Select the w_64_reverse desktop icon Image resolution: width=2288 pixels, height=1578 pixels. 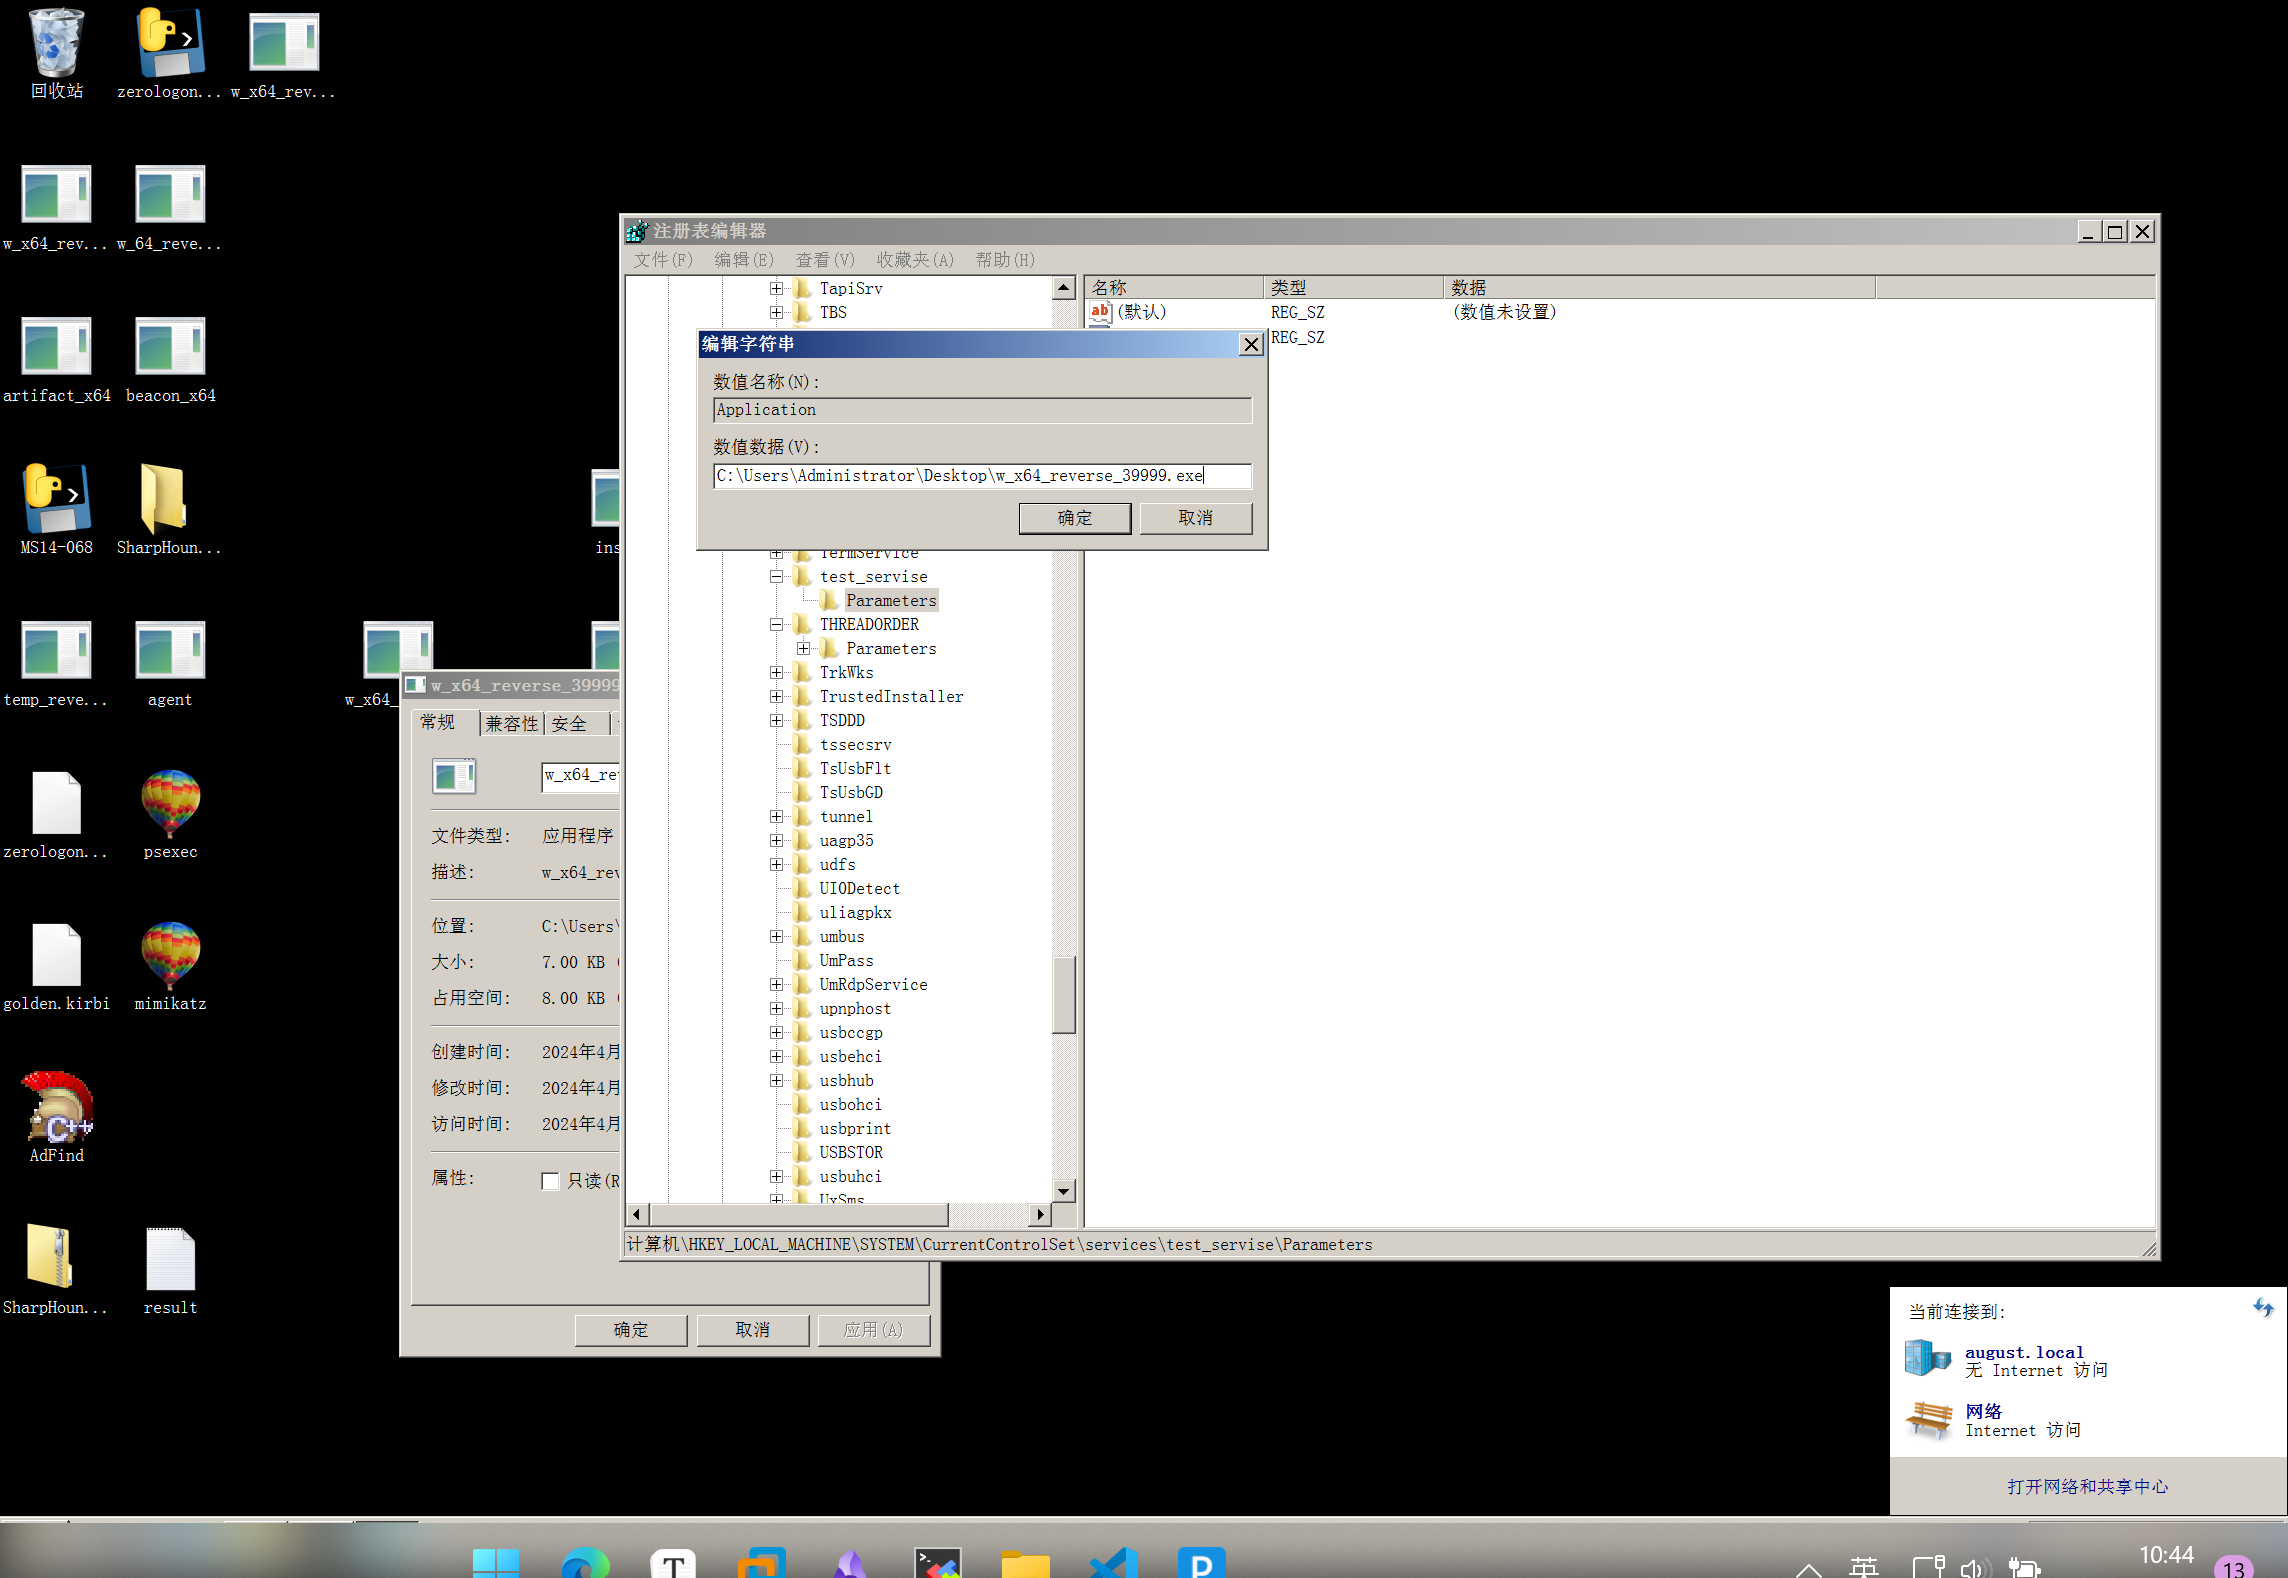[x=170, y=194]
